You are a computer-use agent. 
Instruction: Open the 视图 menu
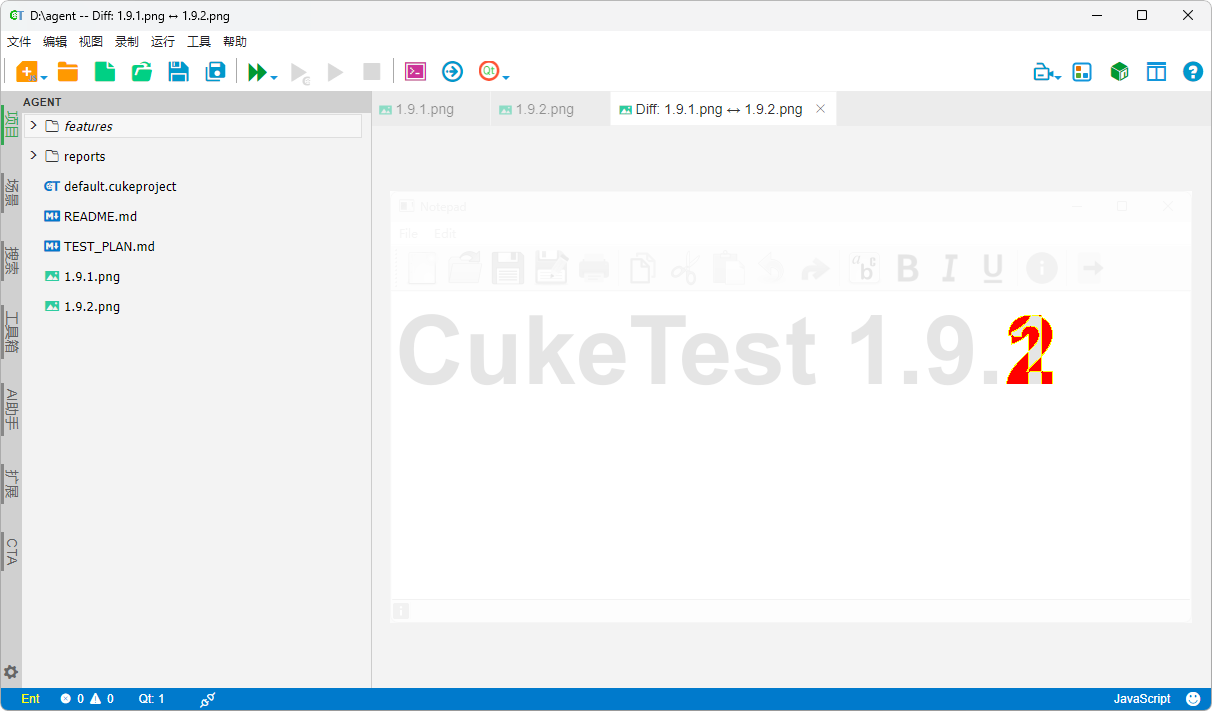91,42
